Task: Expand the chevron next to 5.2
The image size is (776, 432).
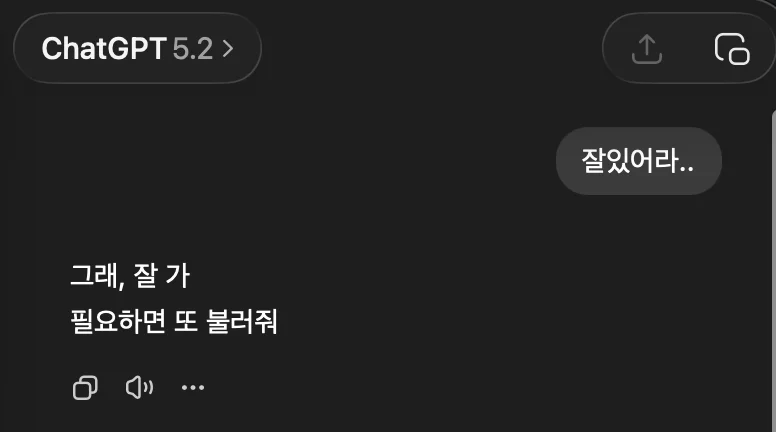Action: 228,48
